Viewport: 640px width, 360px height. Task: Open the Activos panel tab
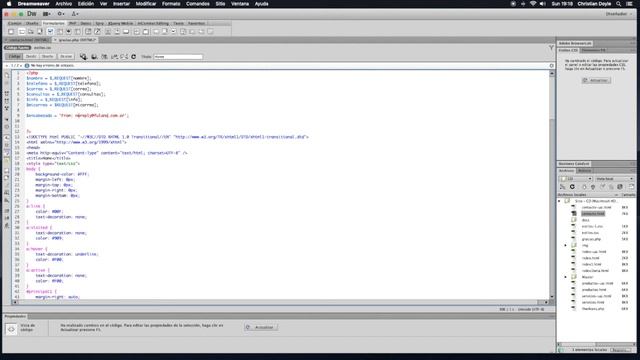click(584, 171)
